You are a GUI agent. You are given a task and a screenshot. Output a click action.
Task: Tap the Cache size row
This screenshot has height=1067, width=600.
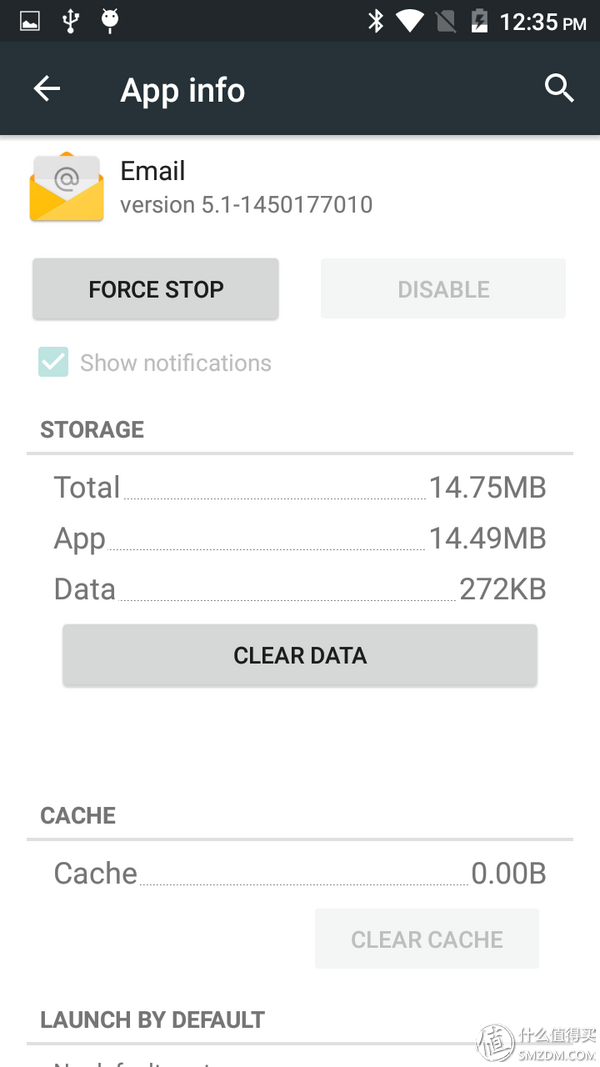pyautogui.click(x=300, y=873)
